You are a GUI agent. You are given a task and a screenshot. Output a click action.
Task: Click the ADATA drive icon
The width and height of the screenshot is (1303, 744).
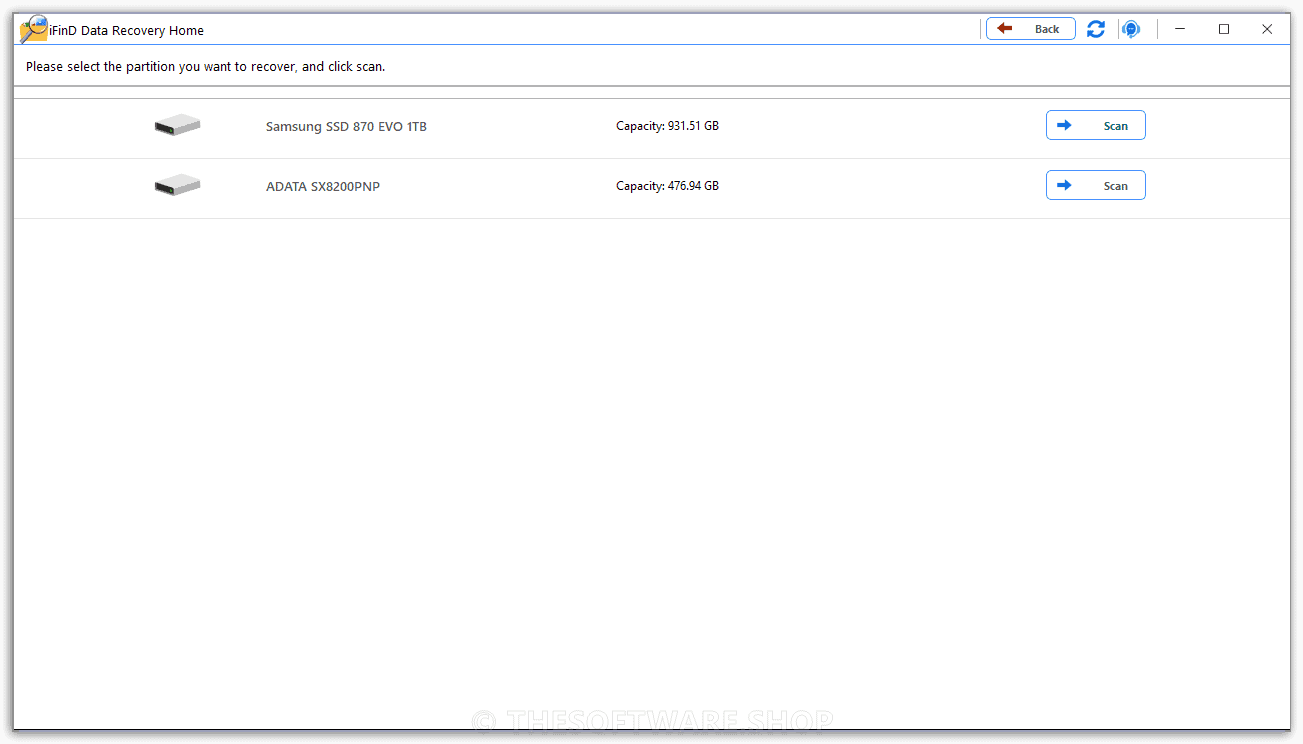click(x=177, y=185)
